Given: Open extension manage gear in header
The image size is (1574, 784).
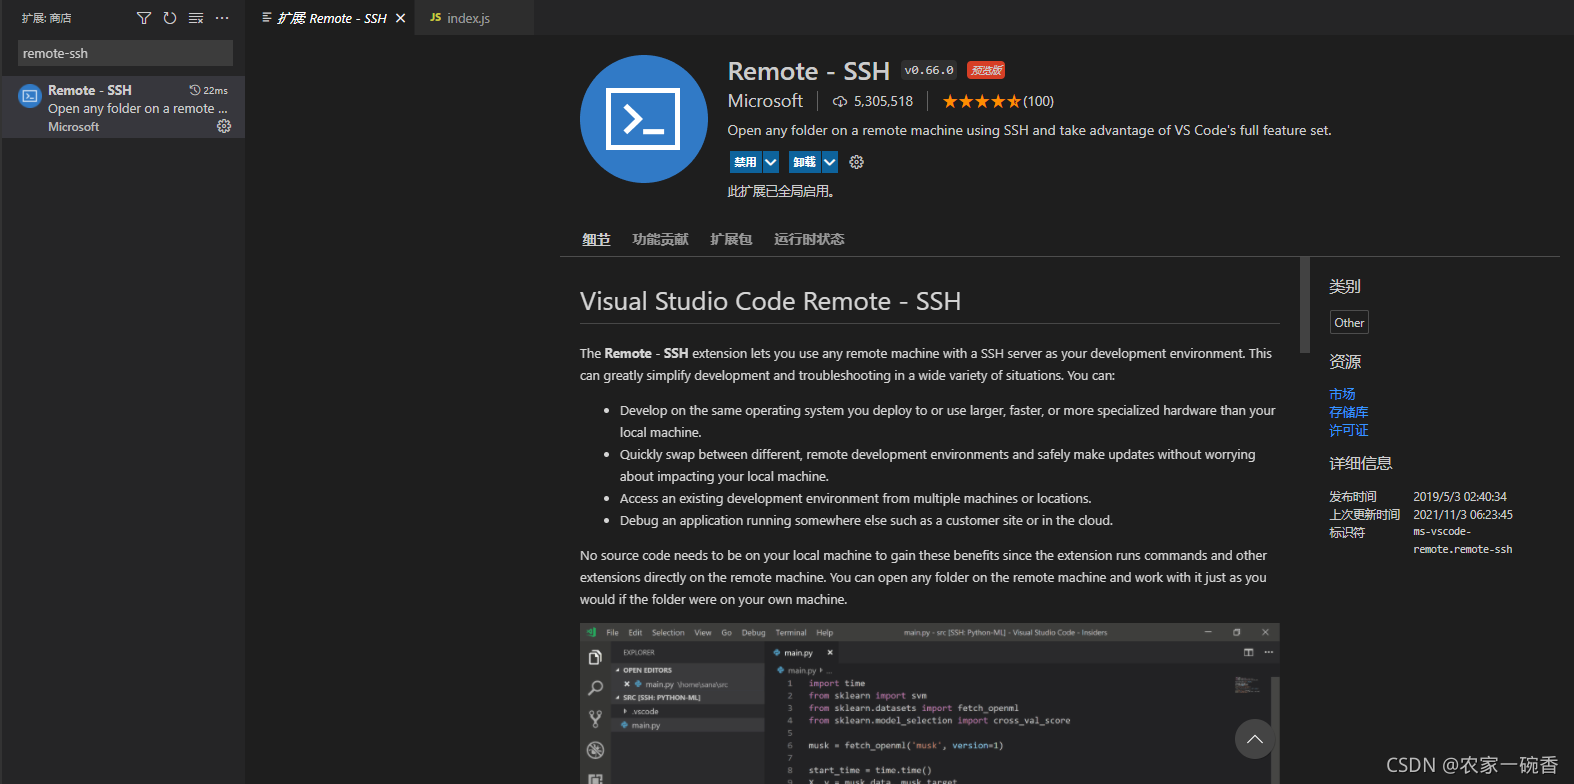Looking at the screenshot, I should [x=857, y=162].
